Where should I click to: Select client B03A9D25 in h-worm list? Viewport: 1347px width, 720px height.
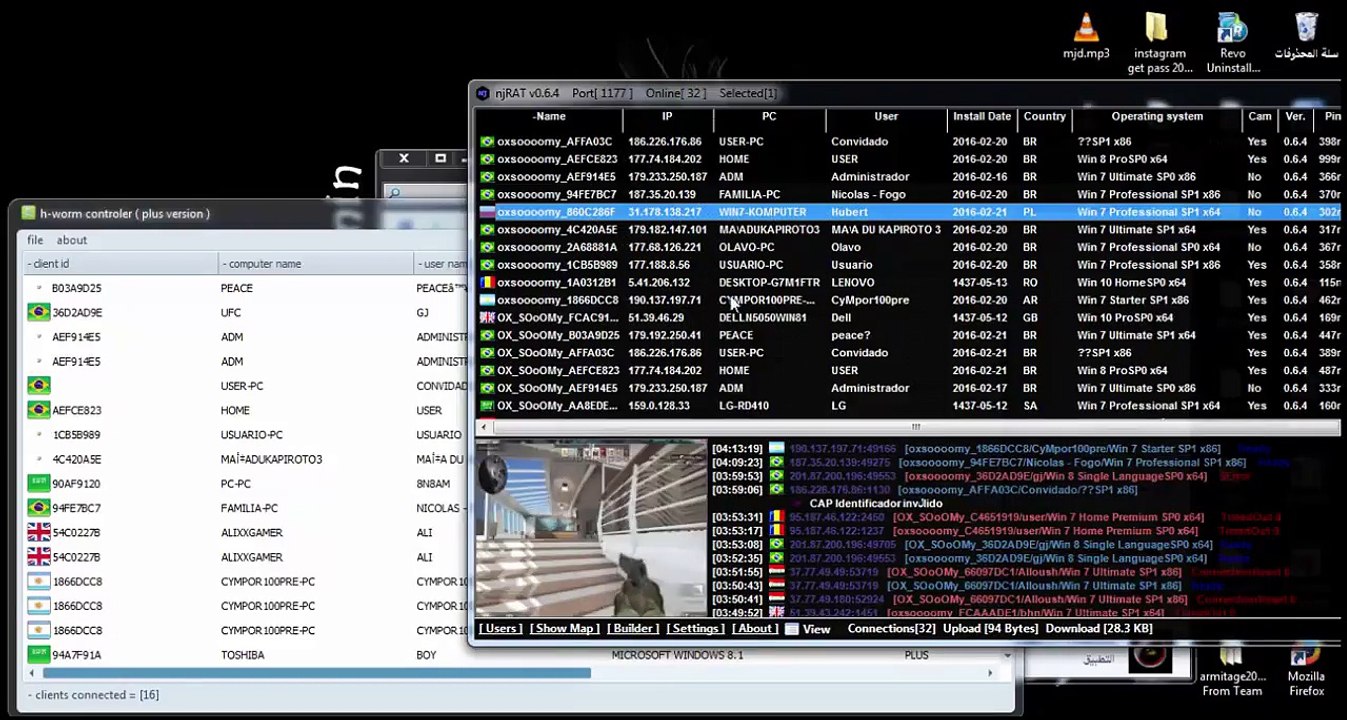76,288
